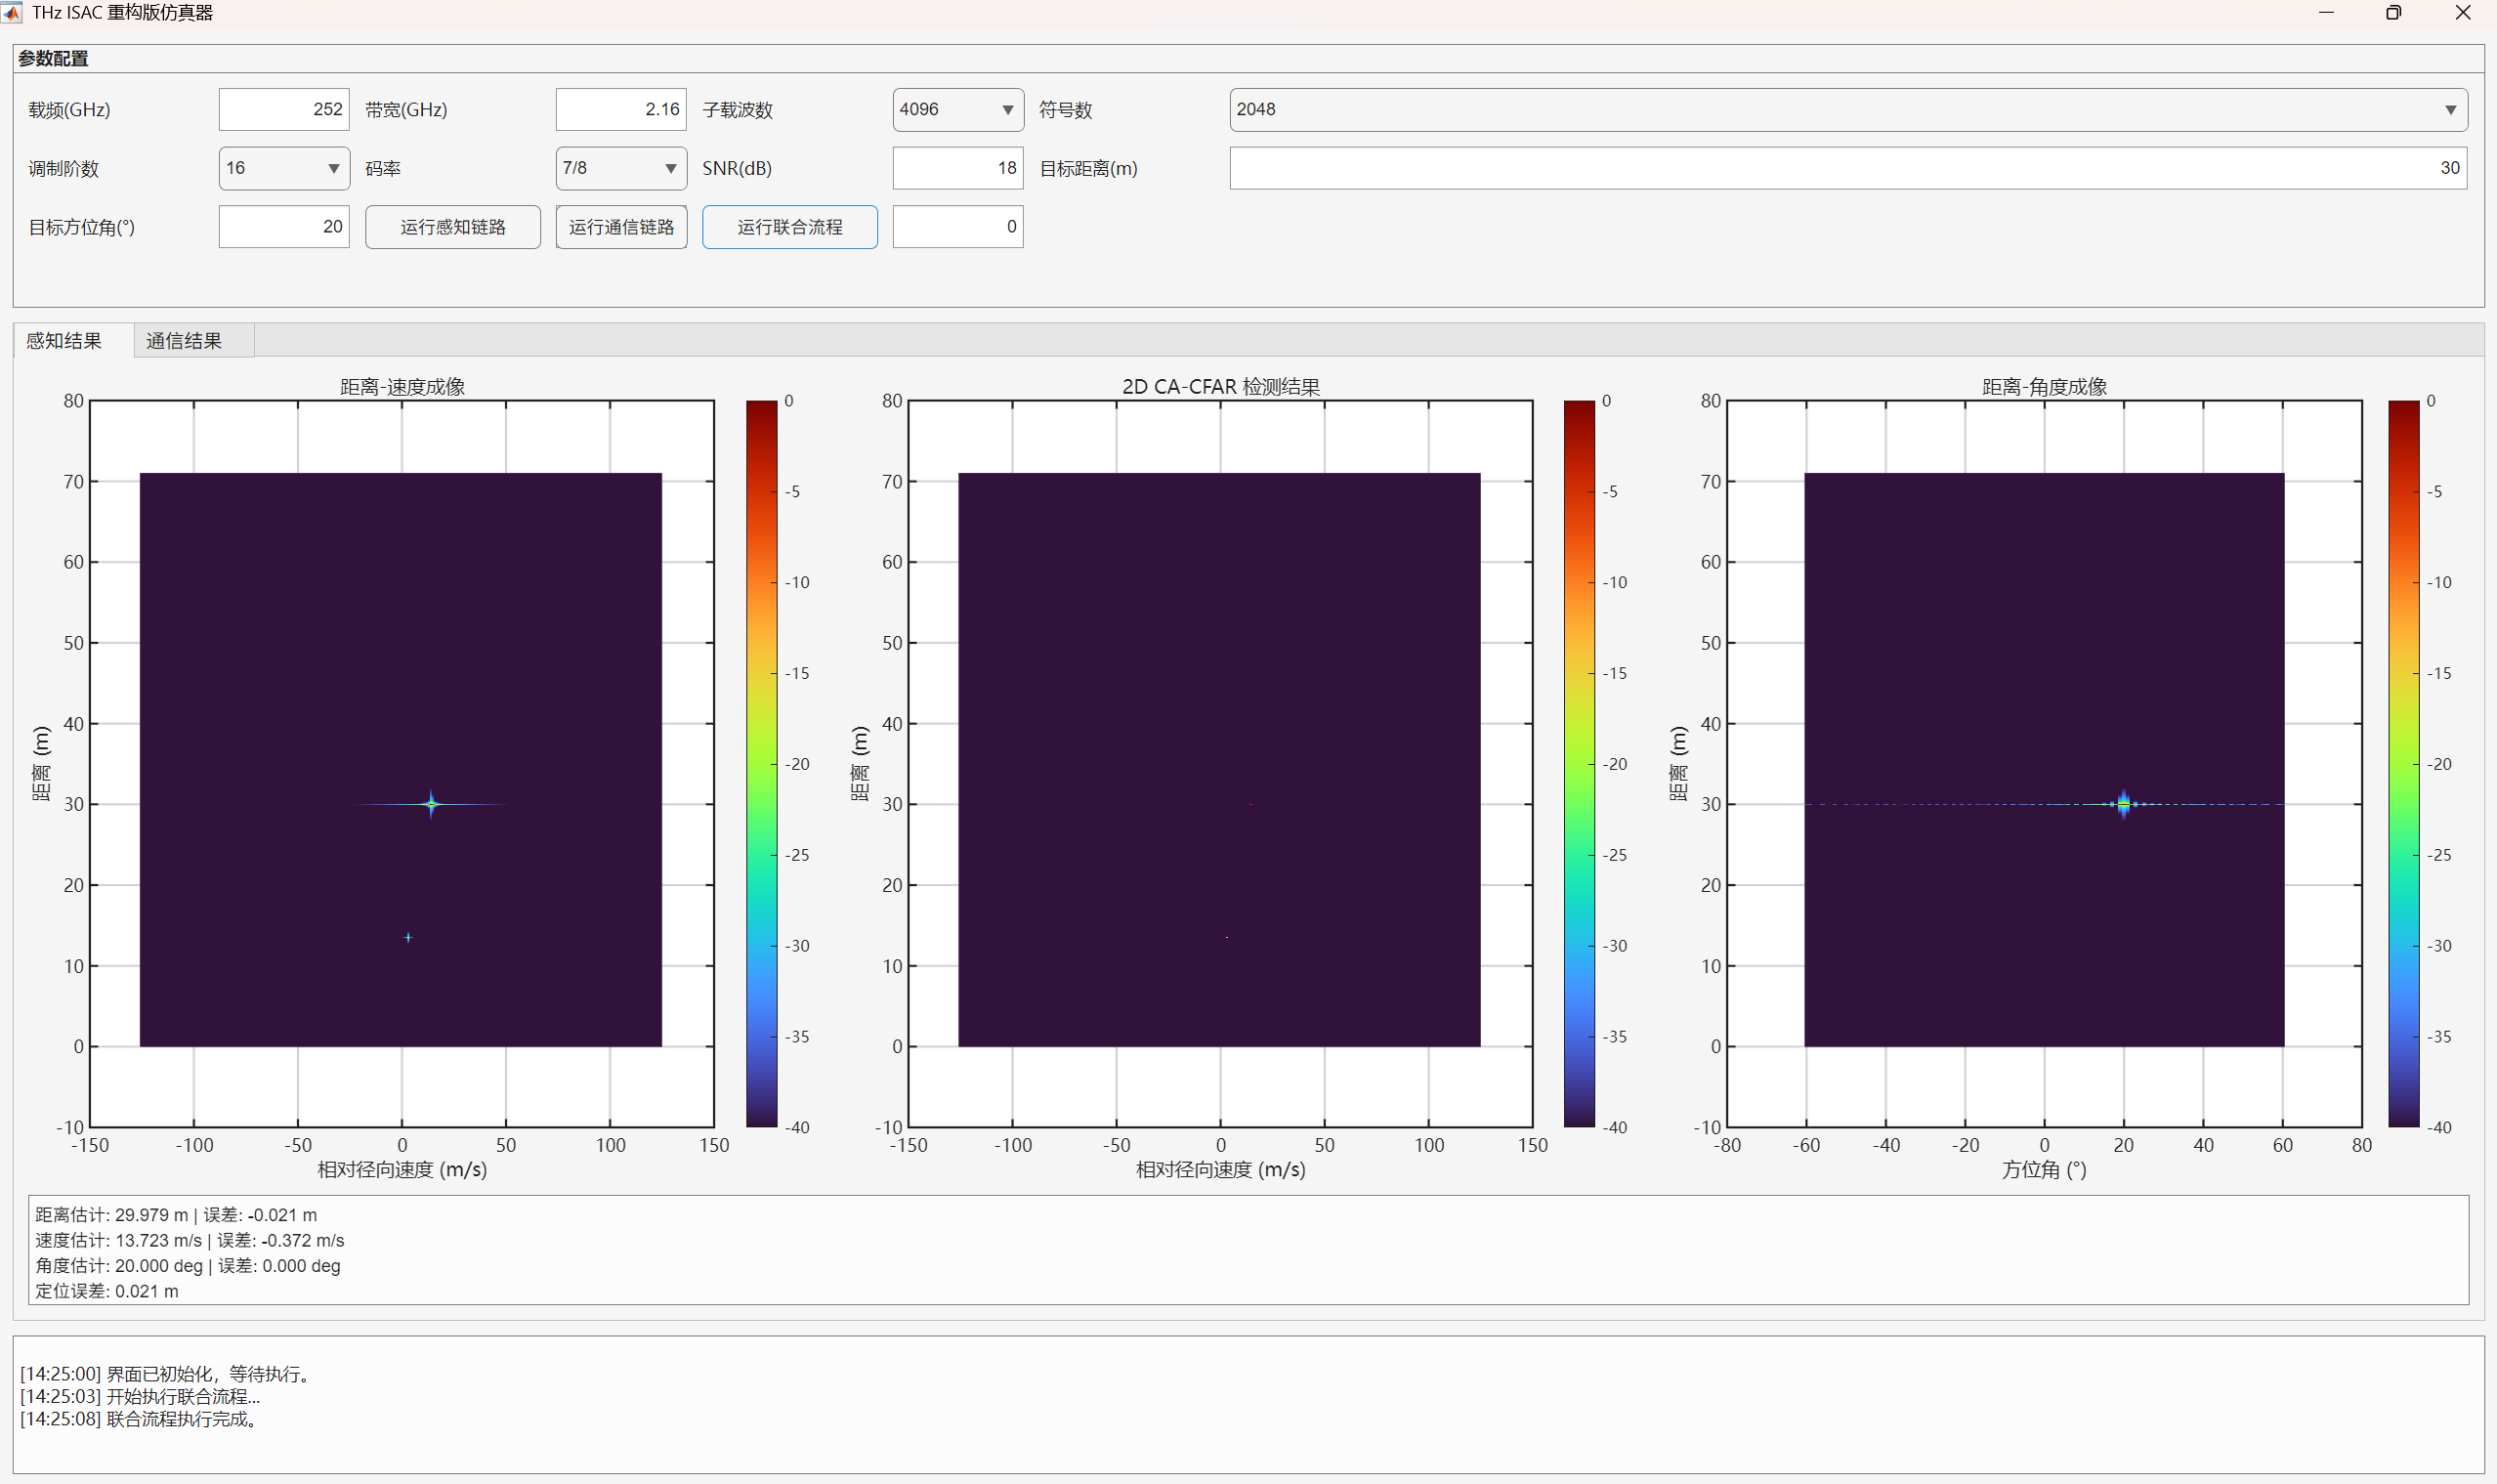
Task: Click the SNR(dB) input field
Action: click(957, 168)
